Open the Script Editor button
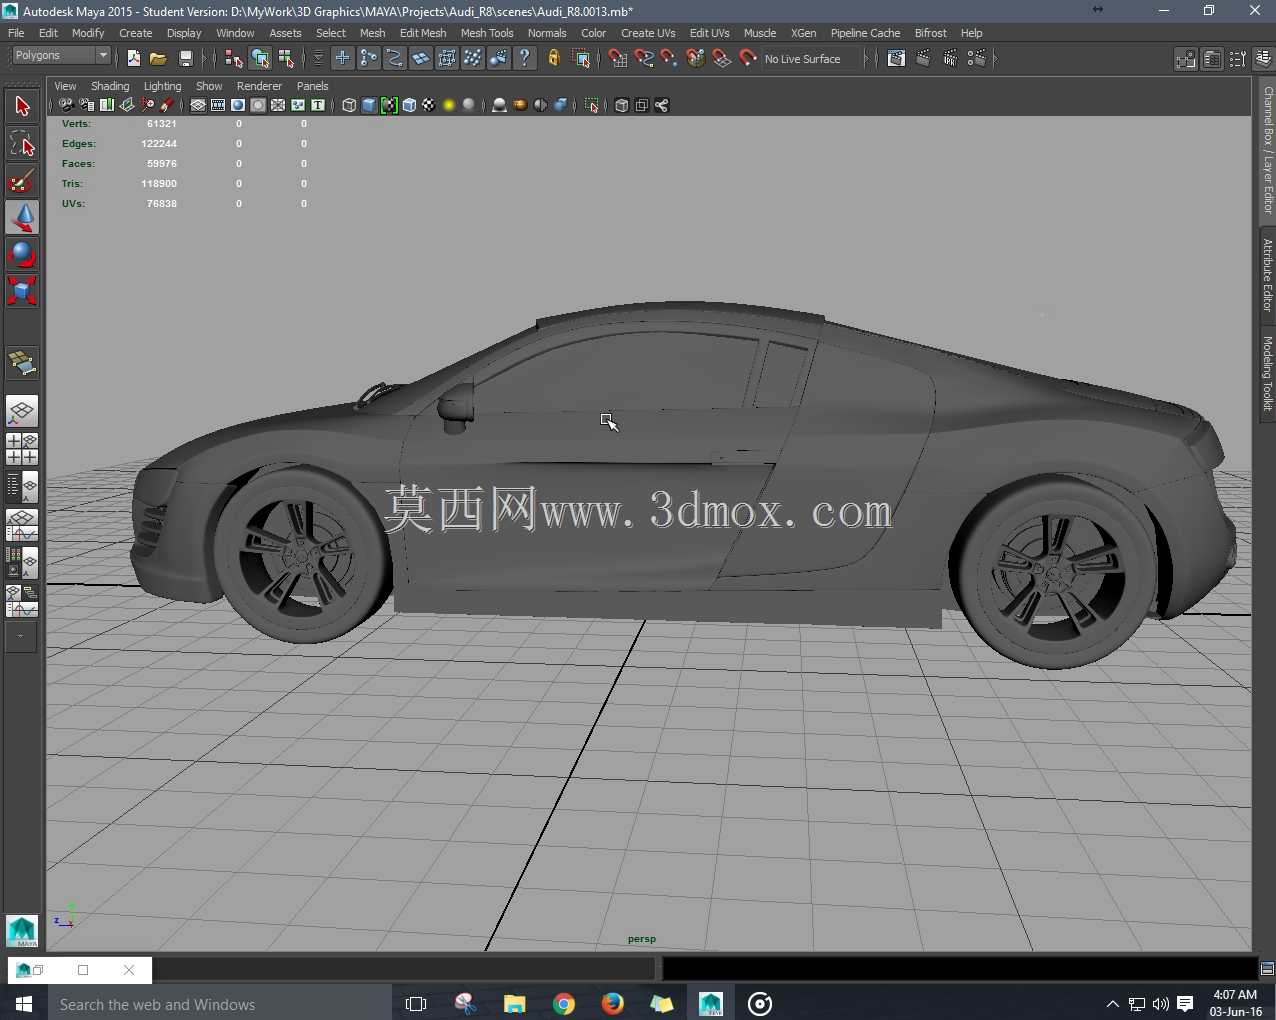The height and width of the screenshot is (1020, 1276). [x=1267, y=969]
